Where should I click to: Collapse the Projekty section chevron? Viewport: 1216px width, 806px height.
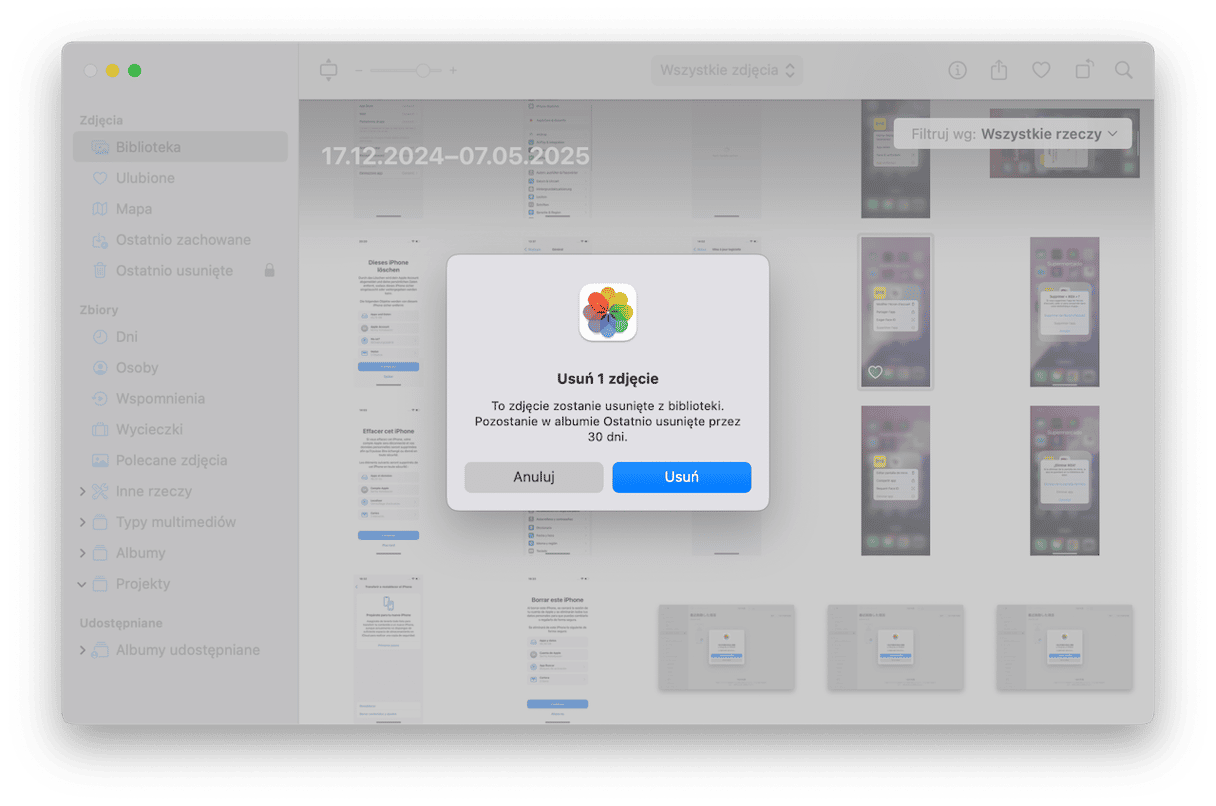[x=82, y=584]
